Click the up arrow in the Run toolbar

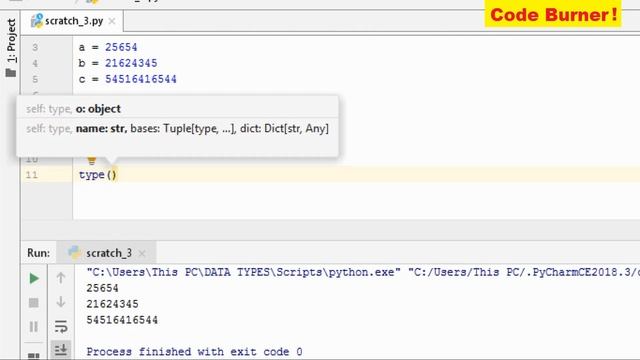[61, 278]
